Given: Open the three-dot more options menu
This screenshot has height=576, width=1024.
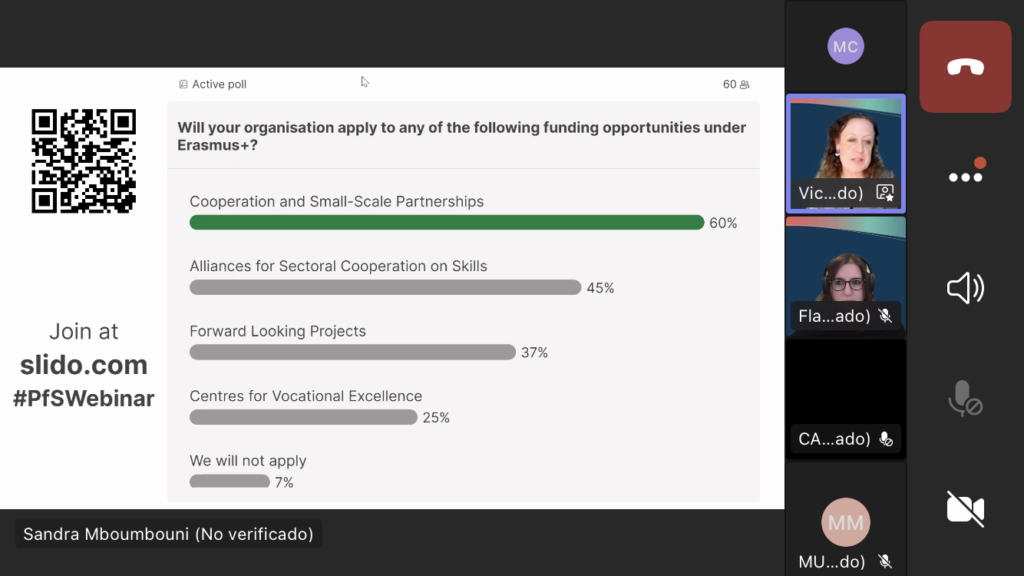Looking at the screenshot, I should pyautogui.click(x=965, y=176).
